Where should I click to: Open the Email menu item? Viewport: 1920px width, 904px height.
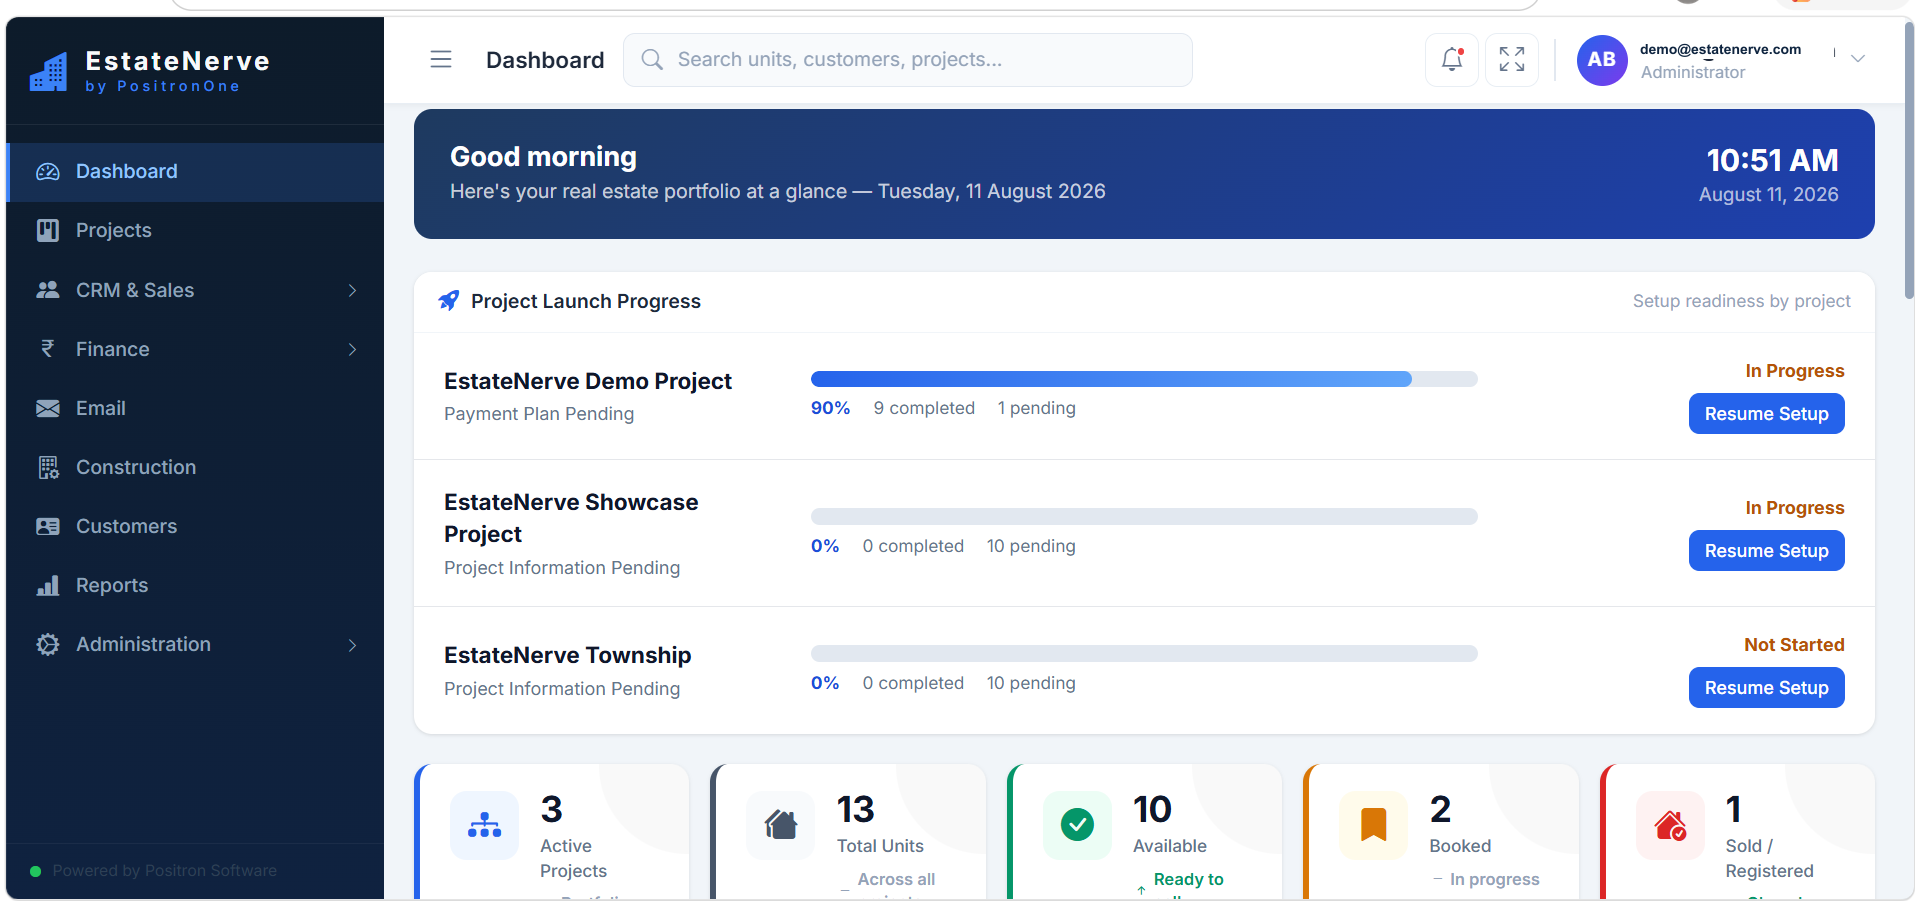195,408
